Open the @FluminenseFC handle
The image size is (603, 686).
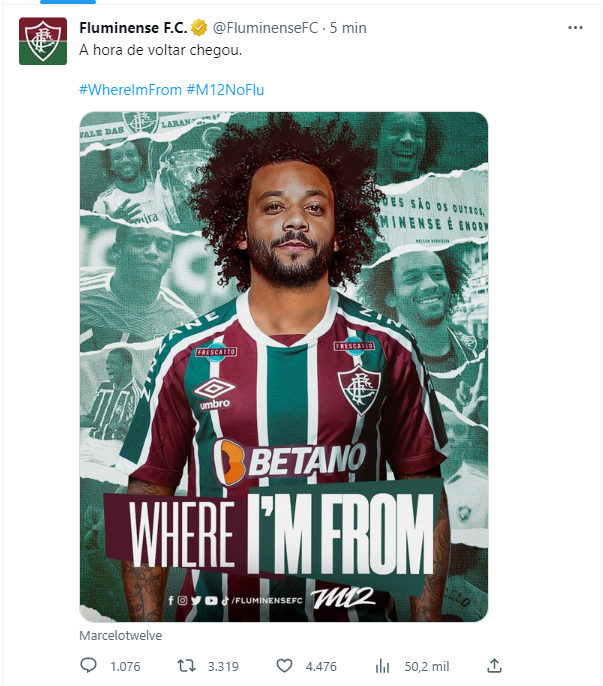265,28
